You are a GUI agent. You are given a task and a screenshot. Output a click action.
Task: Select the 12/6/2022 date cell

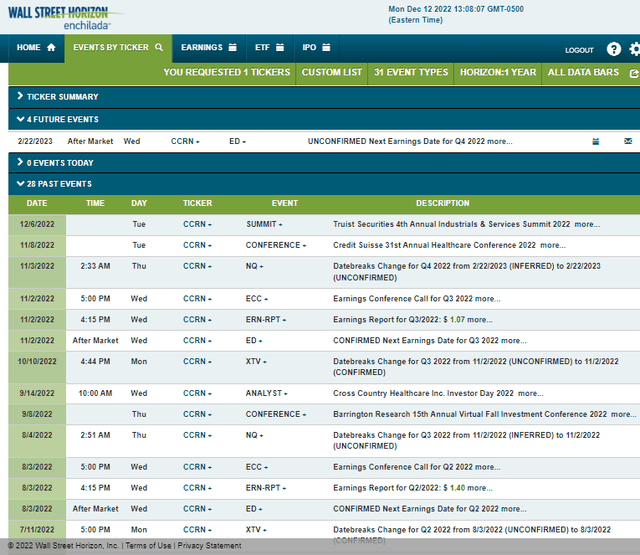[x=37, y=224]
